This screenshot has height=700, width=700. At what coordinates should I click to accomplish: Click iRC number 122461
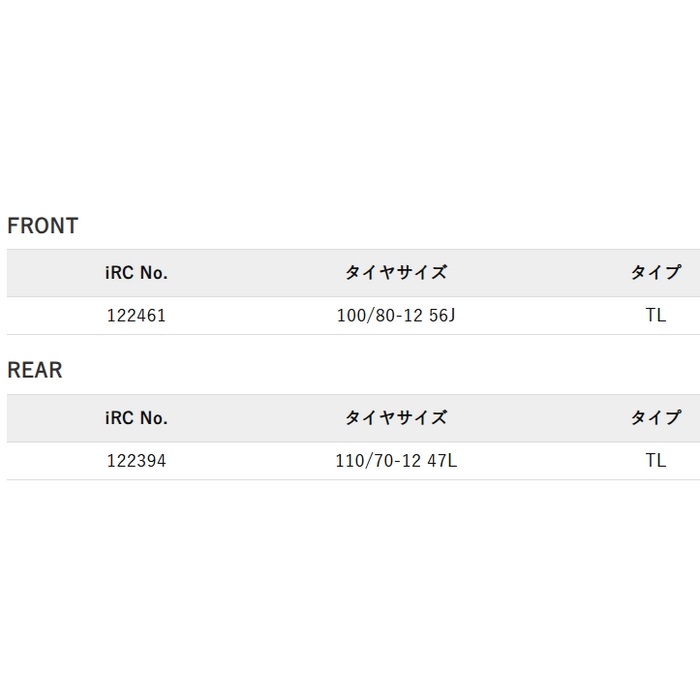(135, 316)
